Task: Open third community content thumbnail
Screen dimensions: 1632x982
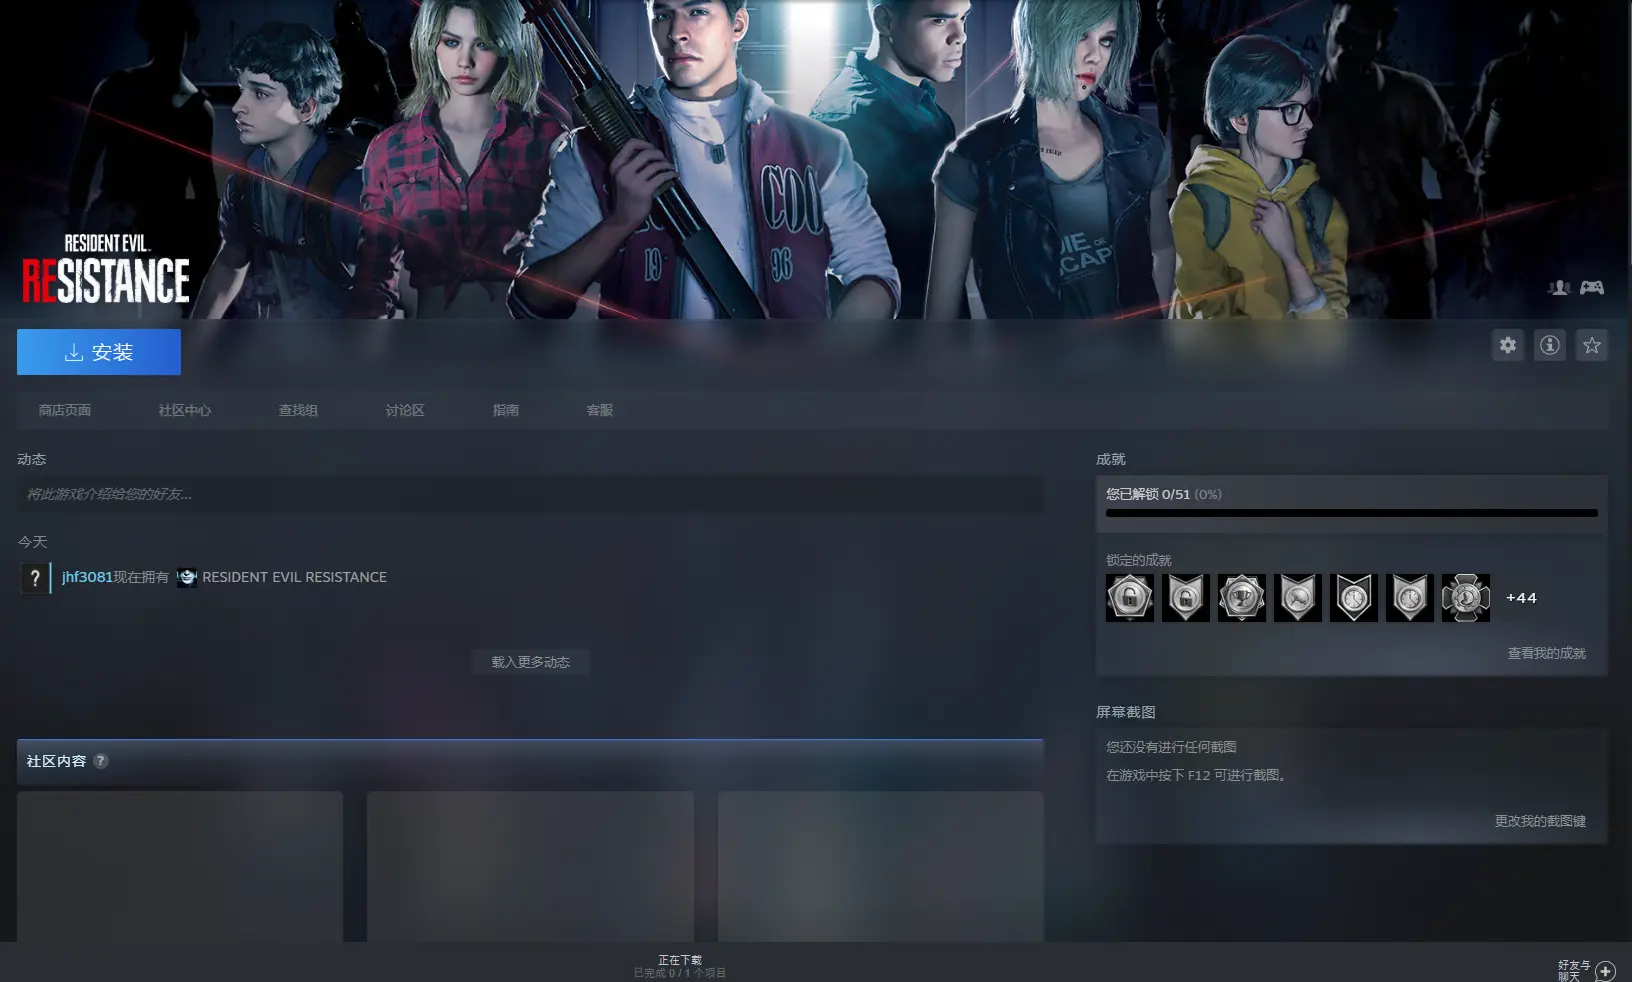Action: click(881, 866)
